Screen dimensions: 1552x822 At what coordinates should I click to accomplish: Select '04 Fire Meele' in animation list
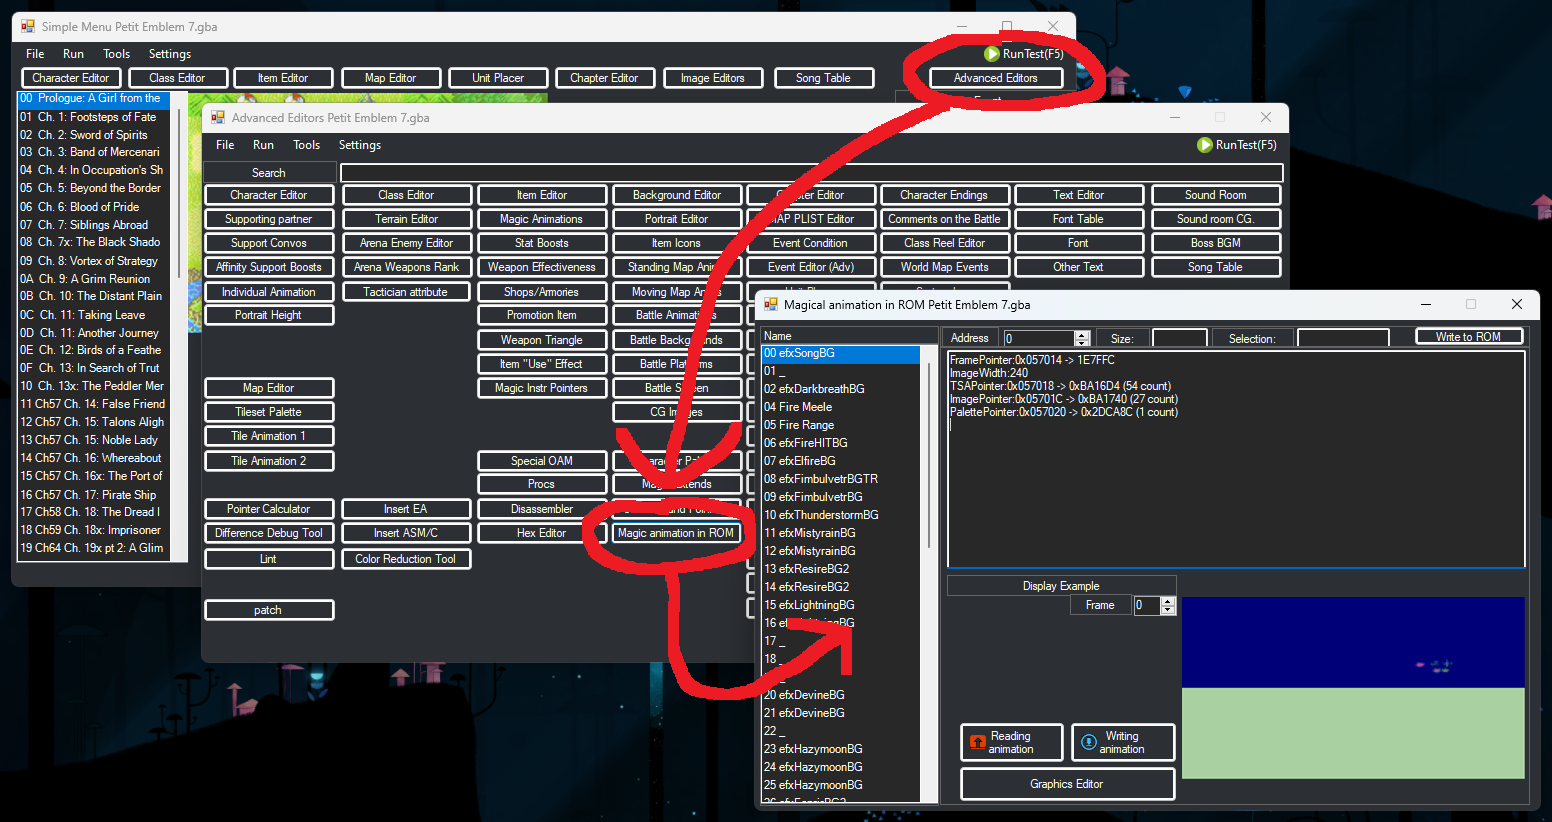click(x=798, y=407)
